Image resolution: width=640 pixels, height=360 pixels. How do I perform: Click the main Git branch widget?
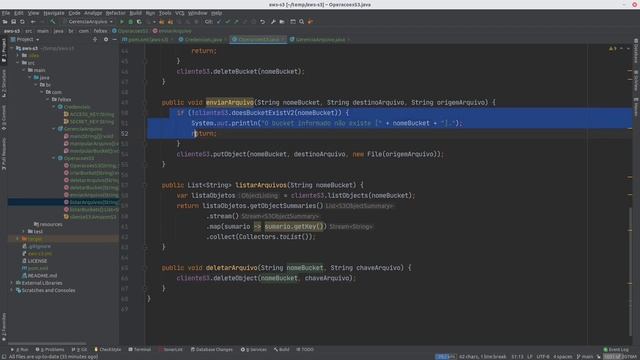point(584,357)
